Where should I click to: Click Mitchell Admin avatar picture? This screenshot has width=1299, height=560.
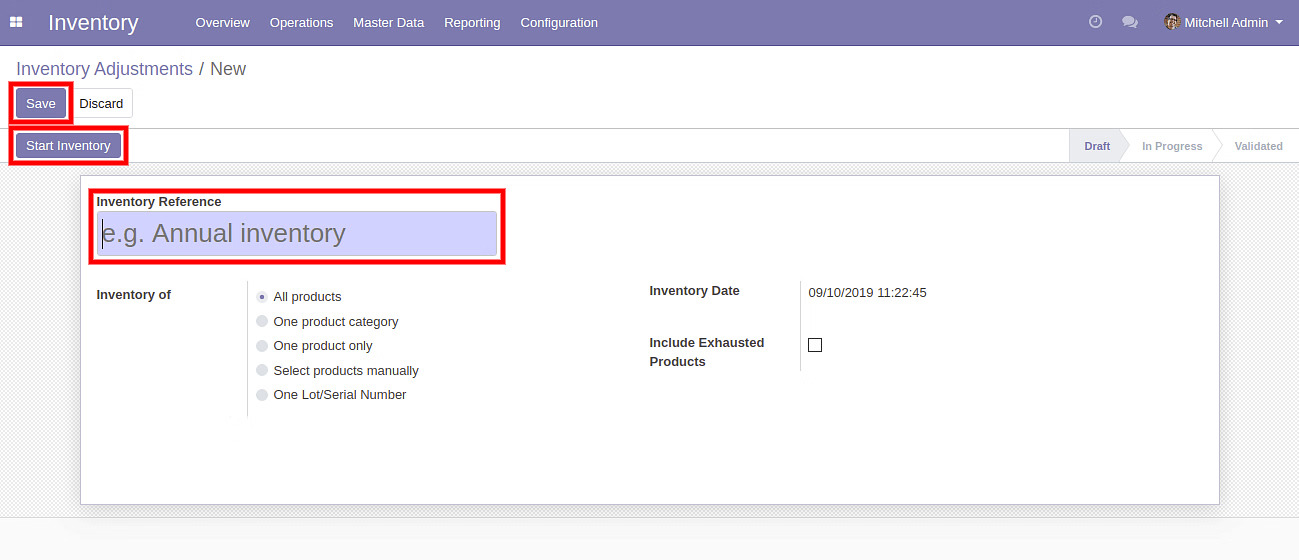point(1172,22)
